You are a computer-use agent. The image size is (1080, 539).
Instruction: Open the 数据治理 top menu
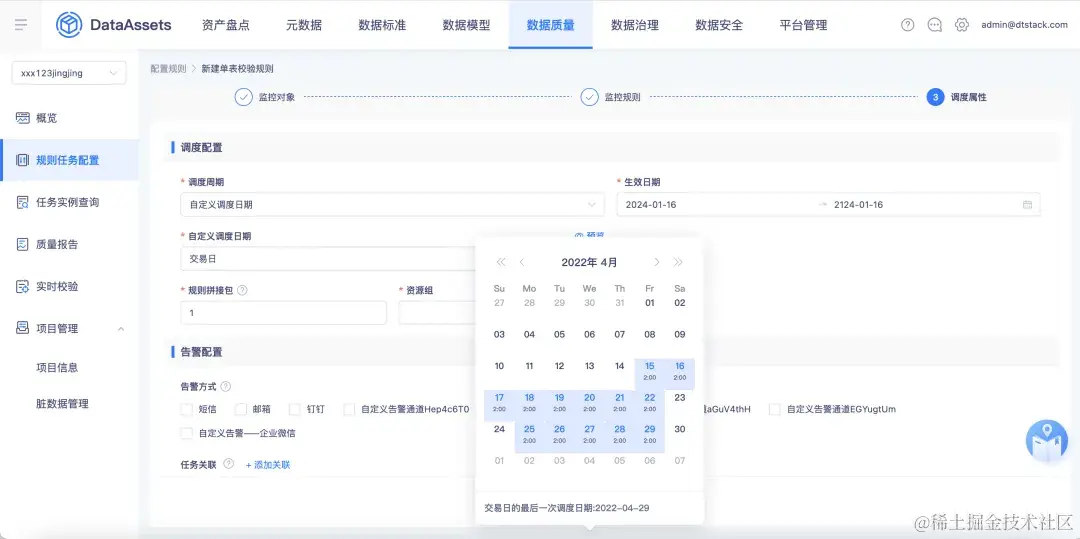pos(635,25)
